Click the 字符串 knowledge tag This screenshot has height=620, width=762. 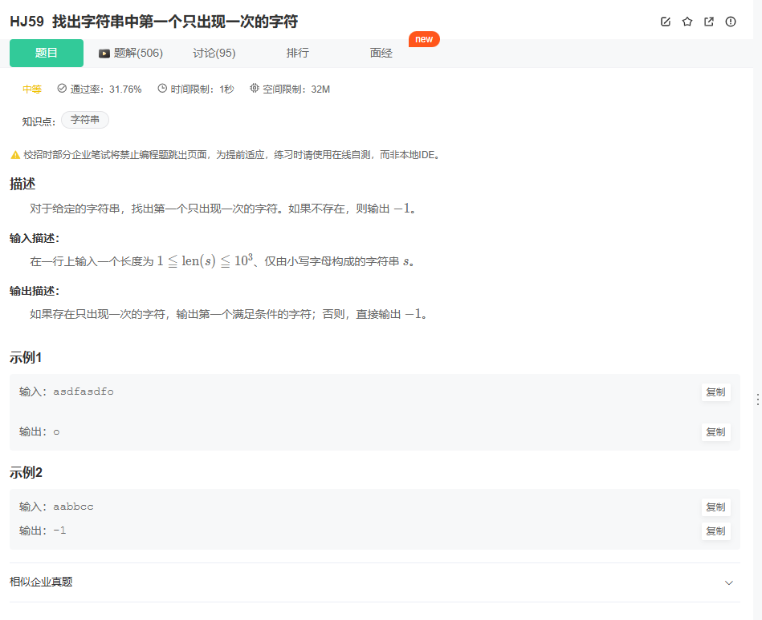click(85, 120)
